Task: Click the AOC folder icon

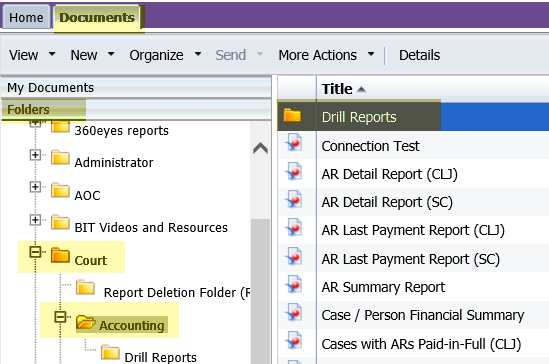Action: [60, 190]
